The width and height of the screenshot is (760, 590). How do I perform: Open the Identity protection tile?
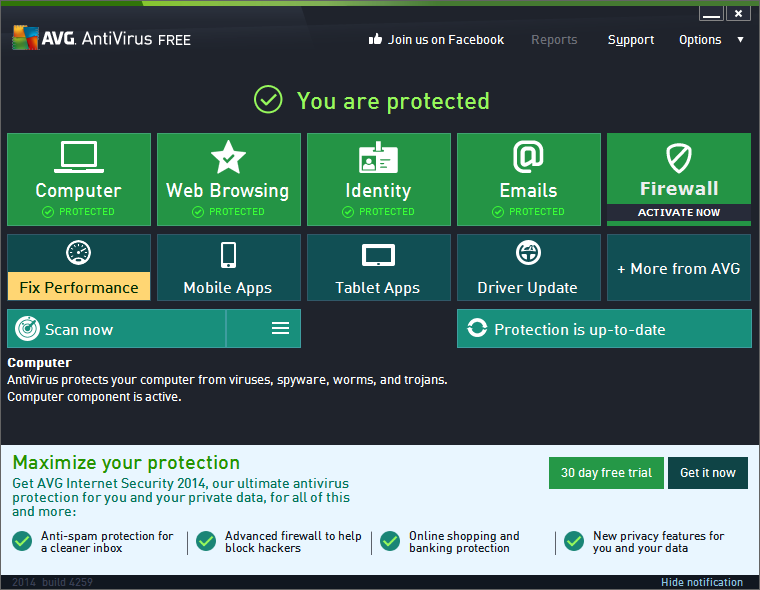pos(378,179)
